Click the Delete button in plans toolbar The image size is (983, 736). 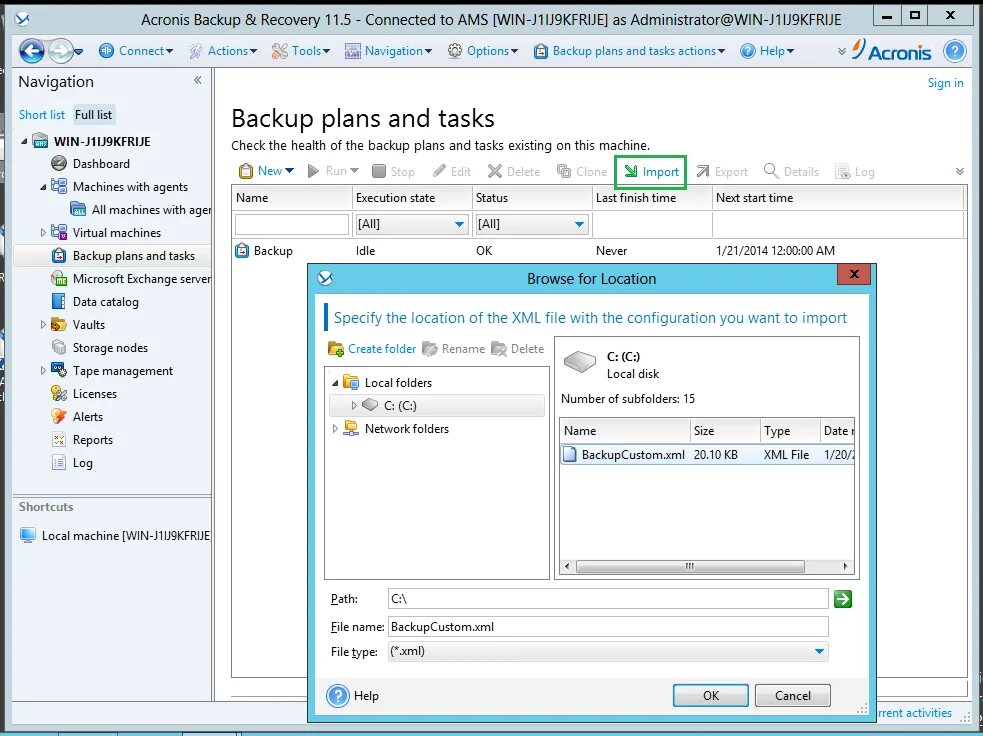point(513,171)
